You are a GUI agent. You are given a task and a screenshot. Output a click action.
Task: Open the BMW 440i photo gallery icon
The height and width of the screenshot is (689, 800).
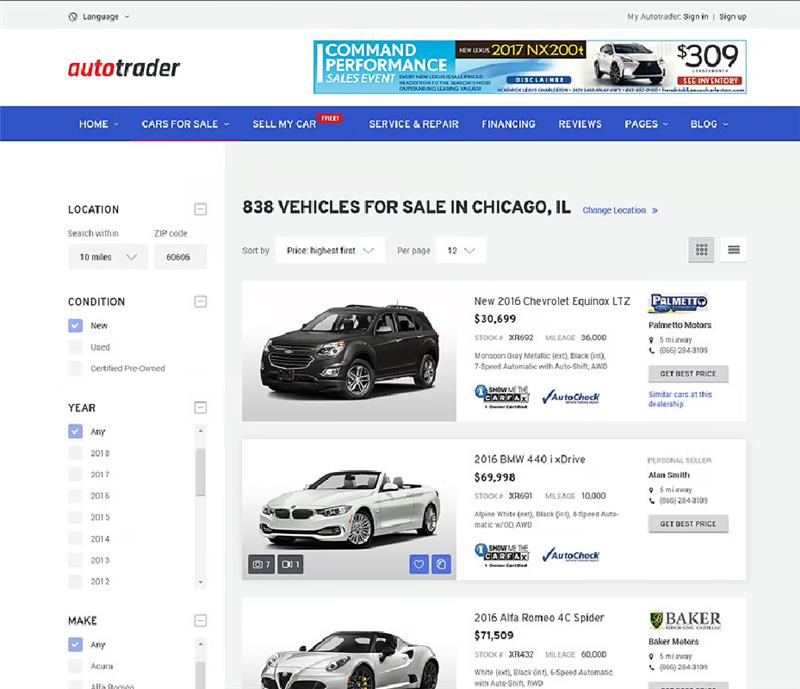261,564
